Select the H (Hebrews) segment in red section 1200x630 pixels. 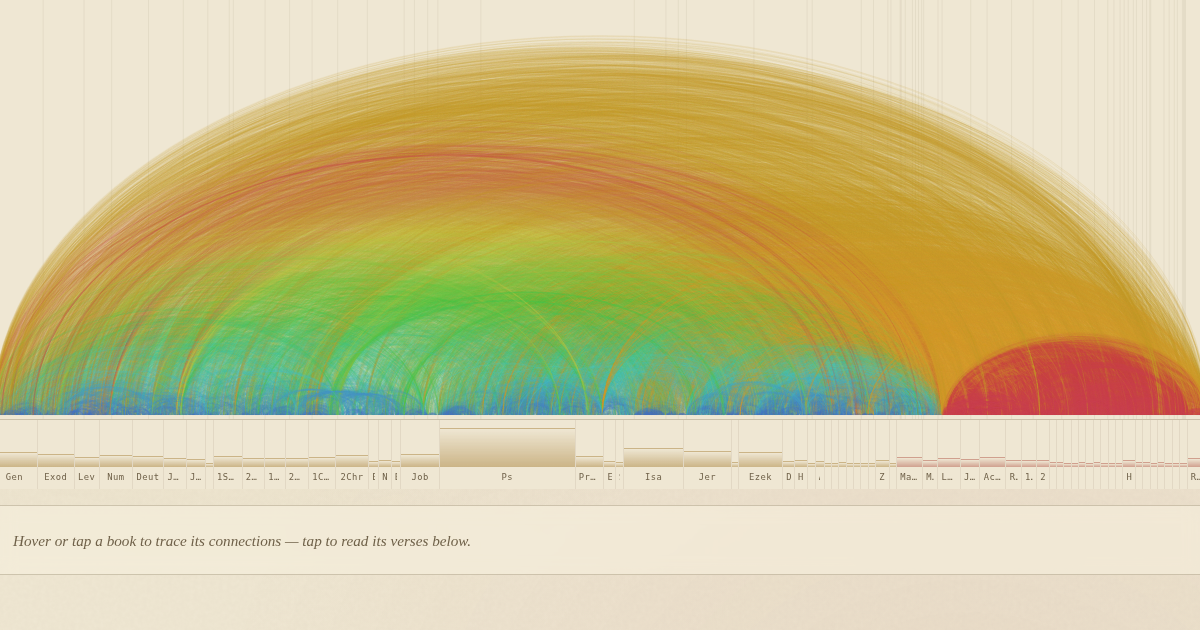1129,454
